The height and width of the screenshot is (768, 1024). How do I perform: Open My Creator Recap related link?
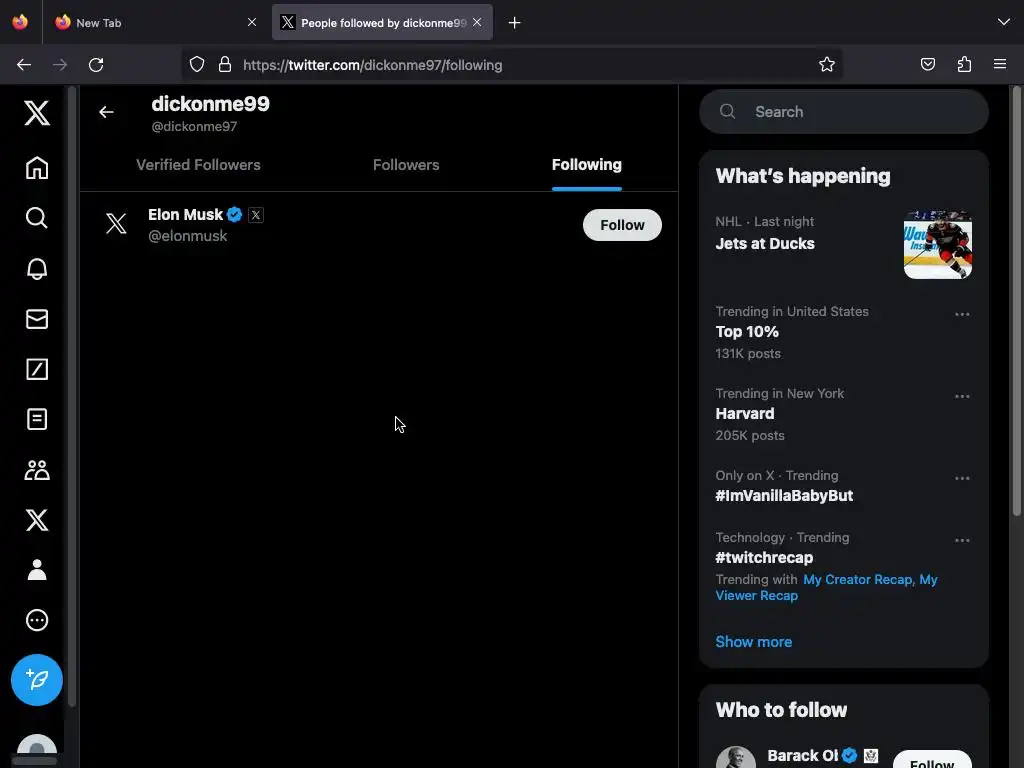[x=858, y=579]
